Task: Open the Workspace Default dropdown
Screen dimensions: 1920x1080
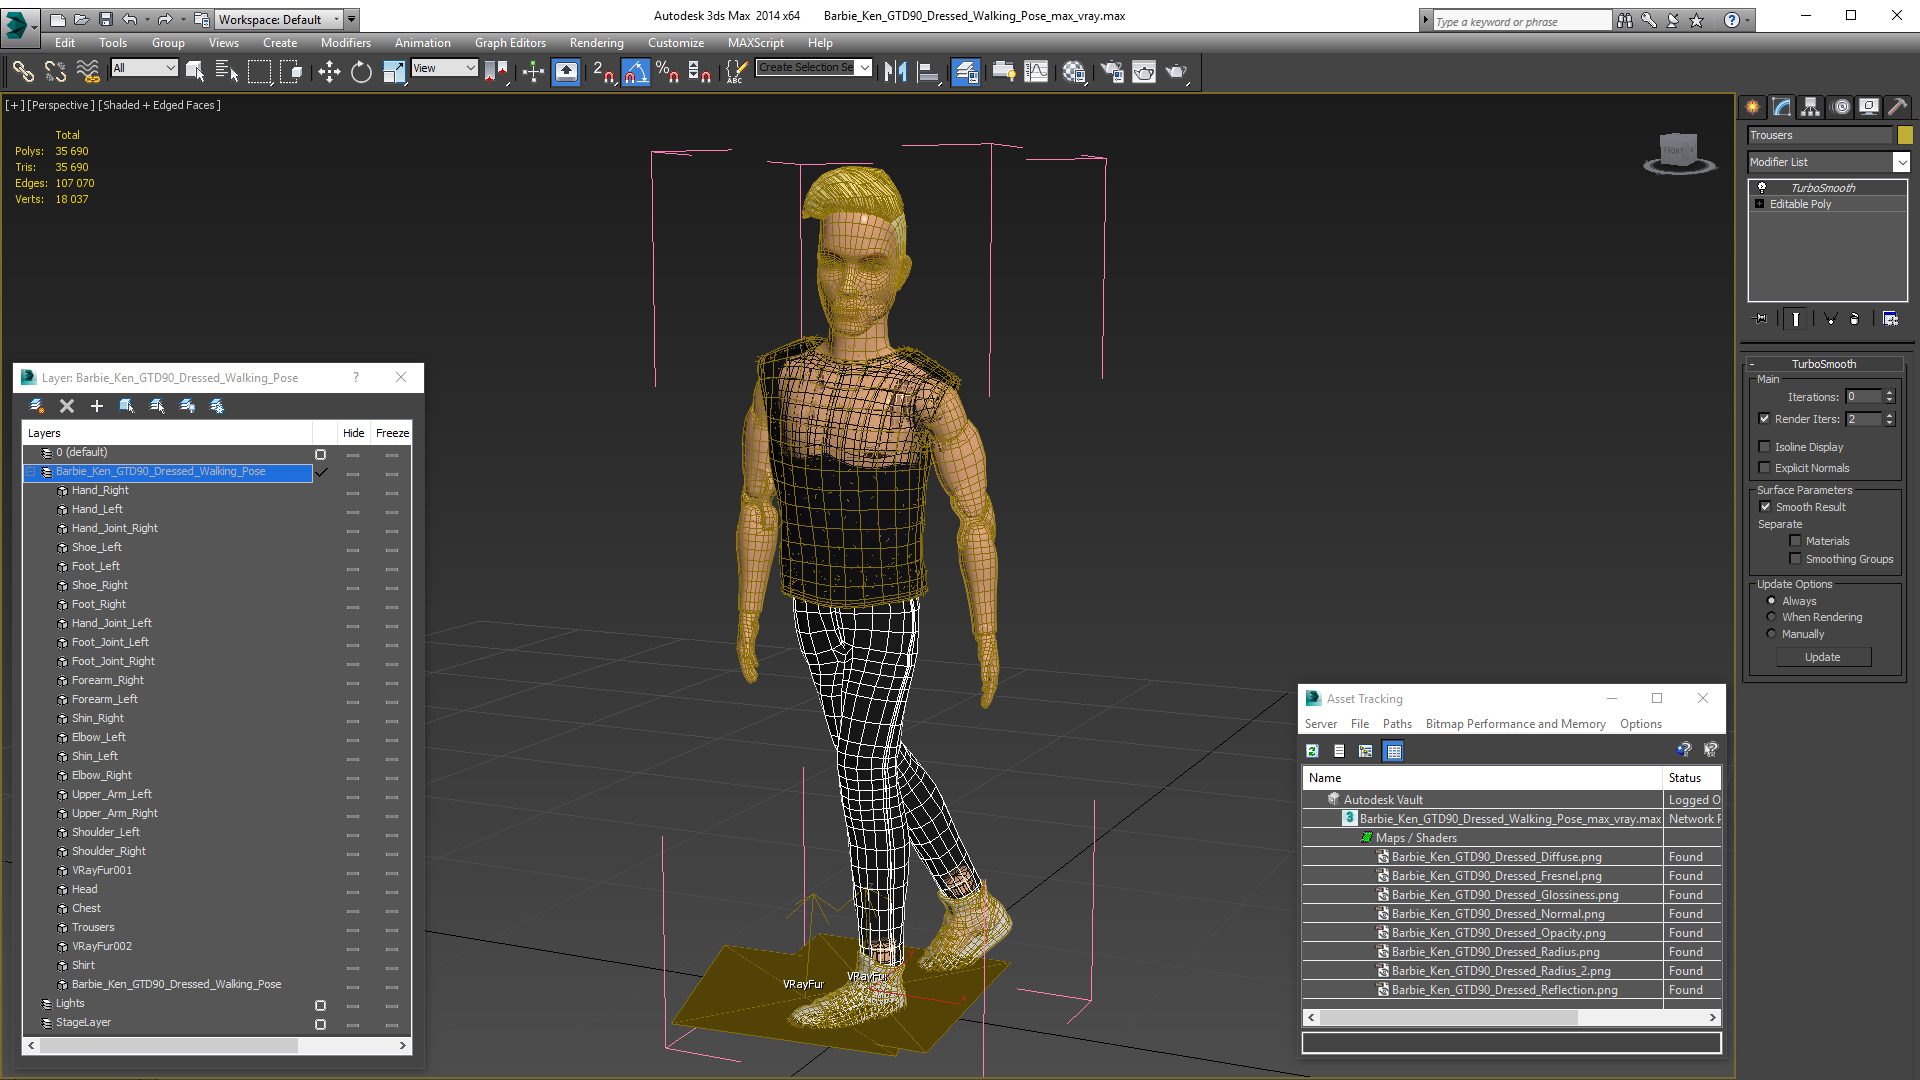Action: coord(279,19)
